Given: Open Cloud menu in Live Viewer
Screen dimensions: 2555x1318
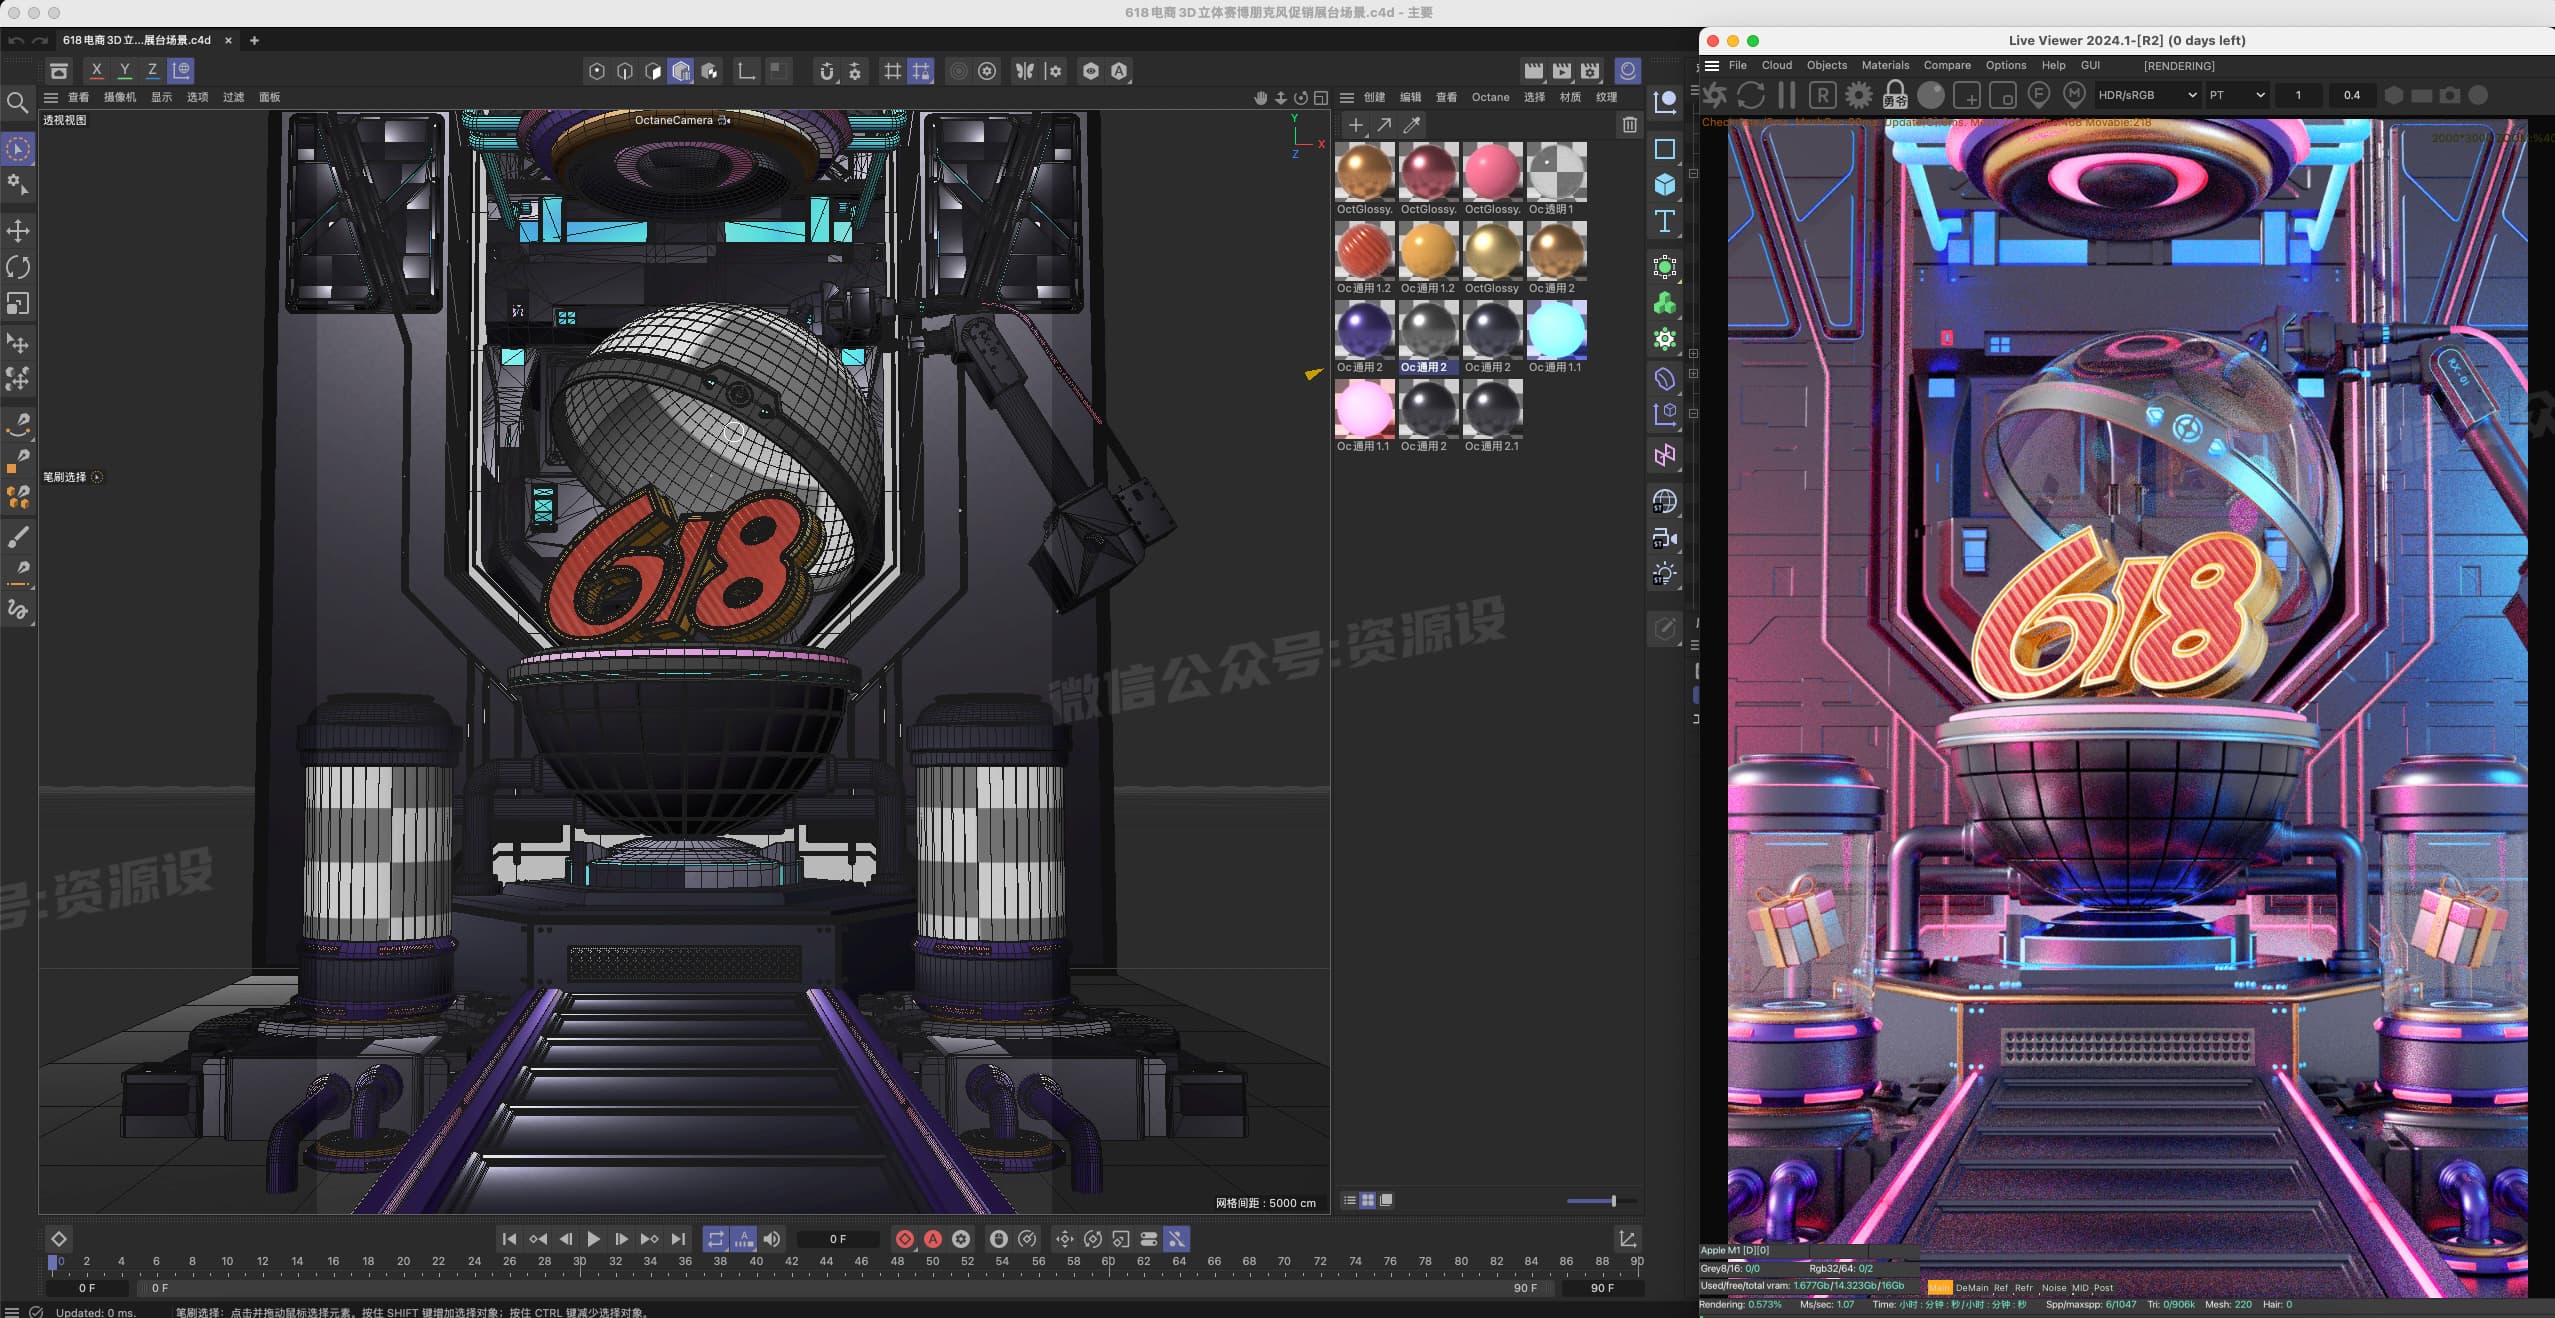Looking at the screenshot, I should tap(1776, 65).
